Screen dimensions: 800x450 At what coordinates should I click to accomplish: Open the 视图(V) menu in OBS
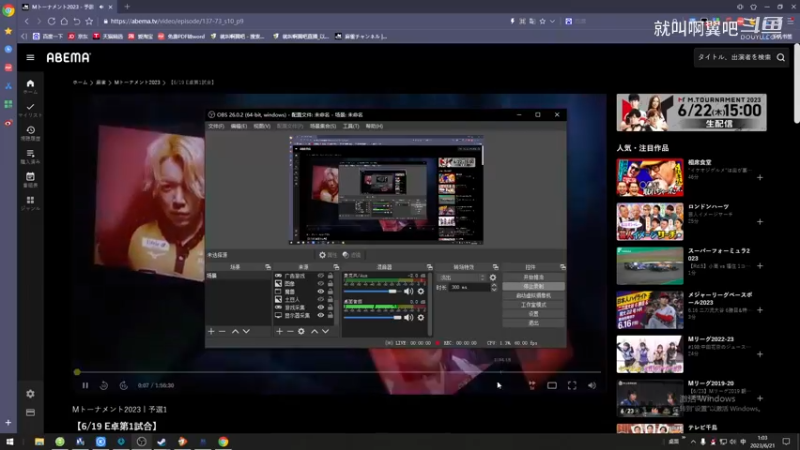click(x=262, y=126)
